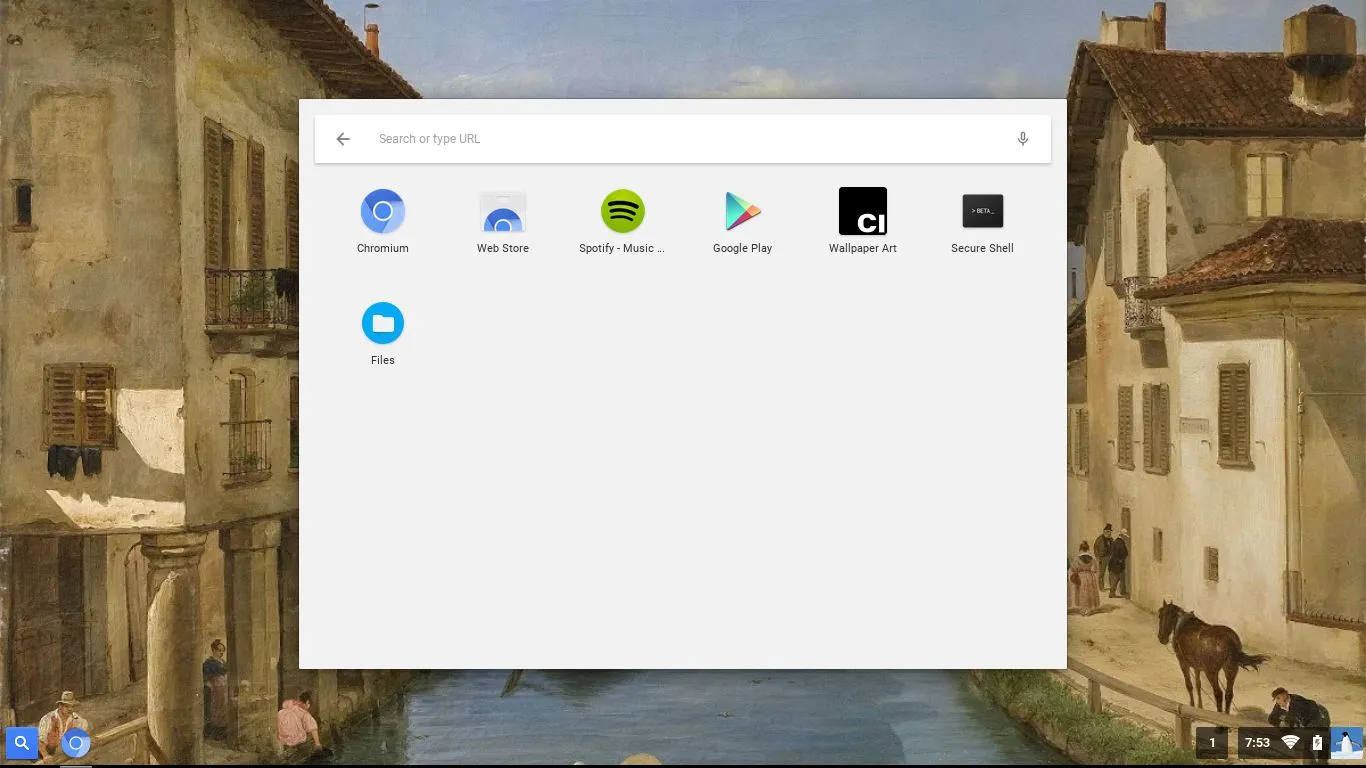Launch Google Play from the launcher
The height and width of the screenshot is (768, 1366).
point(743,211)
